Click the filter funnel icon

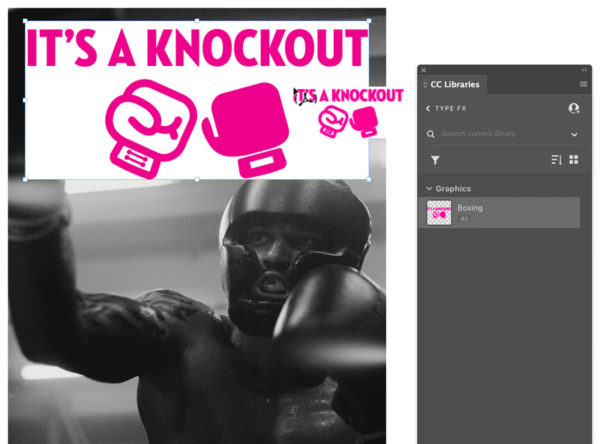(x=435, y=160)
